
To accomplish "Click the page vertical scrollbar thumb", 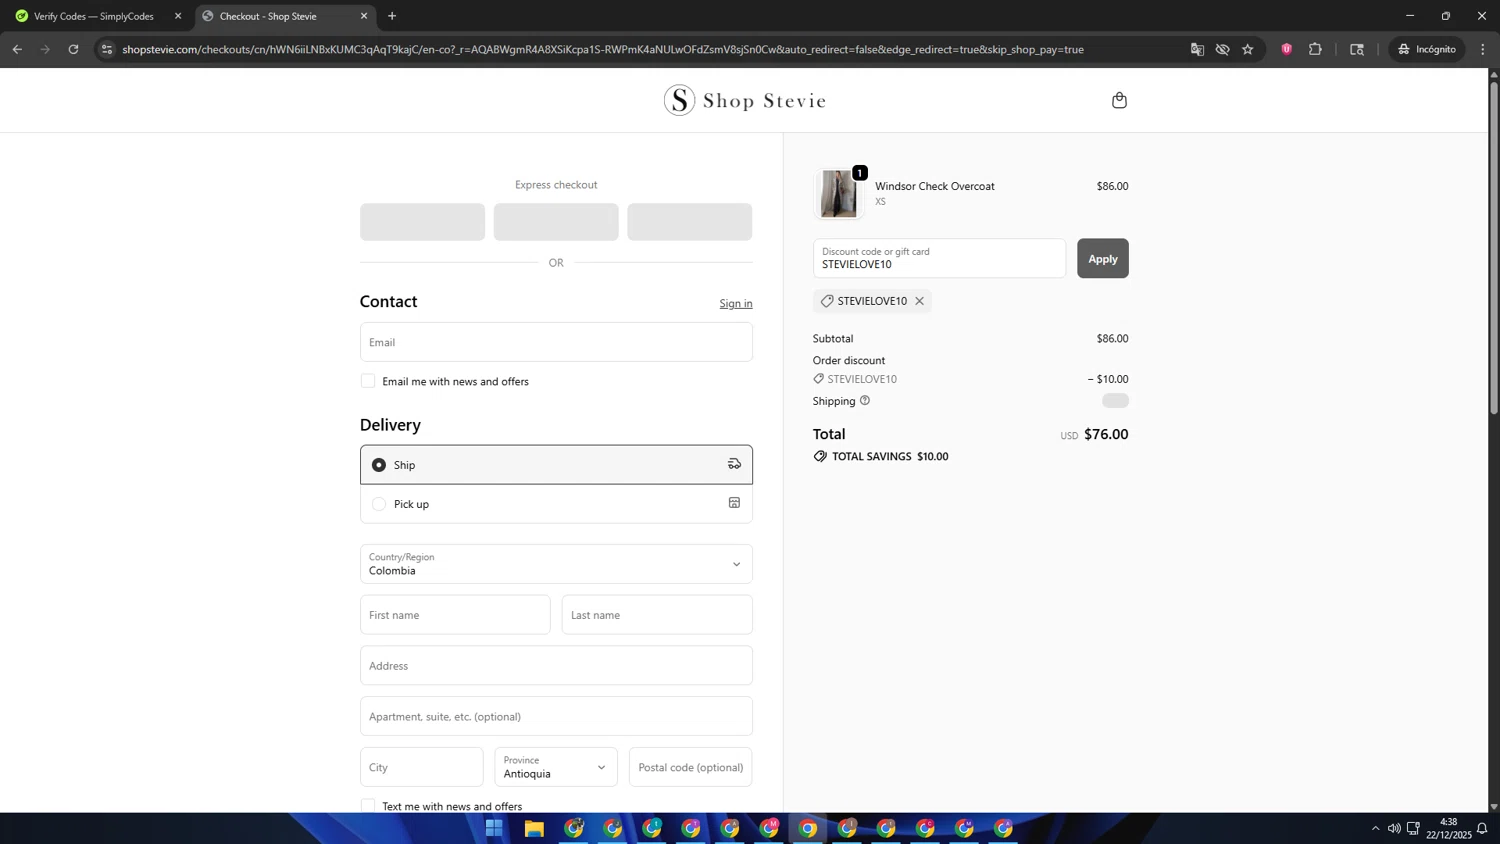I will (1494, 248).
